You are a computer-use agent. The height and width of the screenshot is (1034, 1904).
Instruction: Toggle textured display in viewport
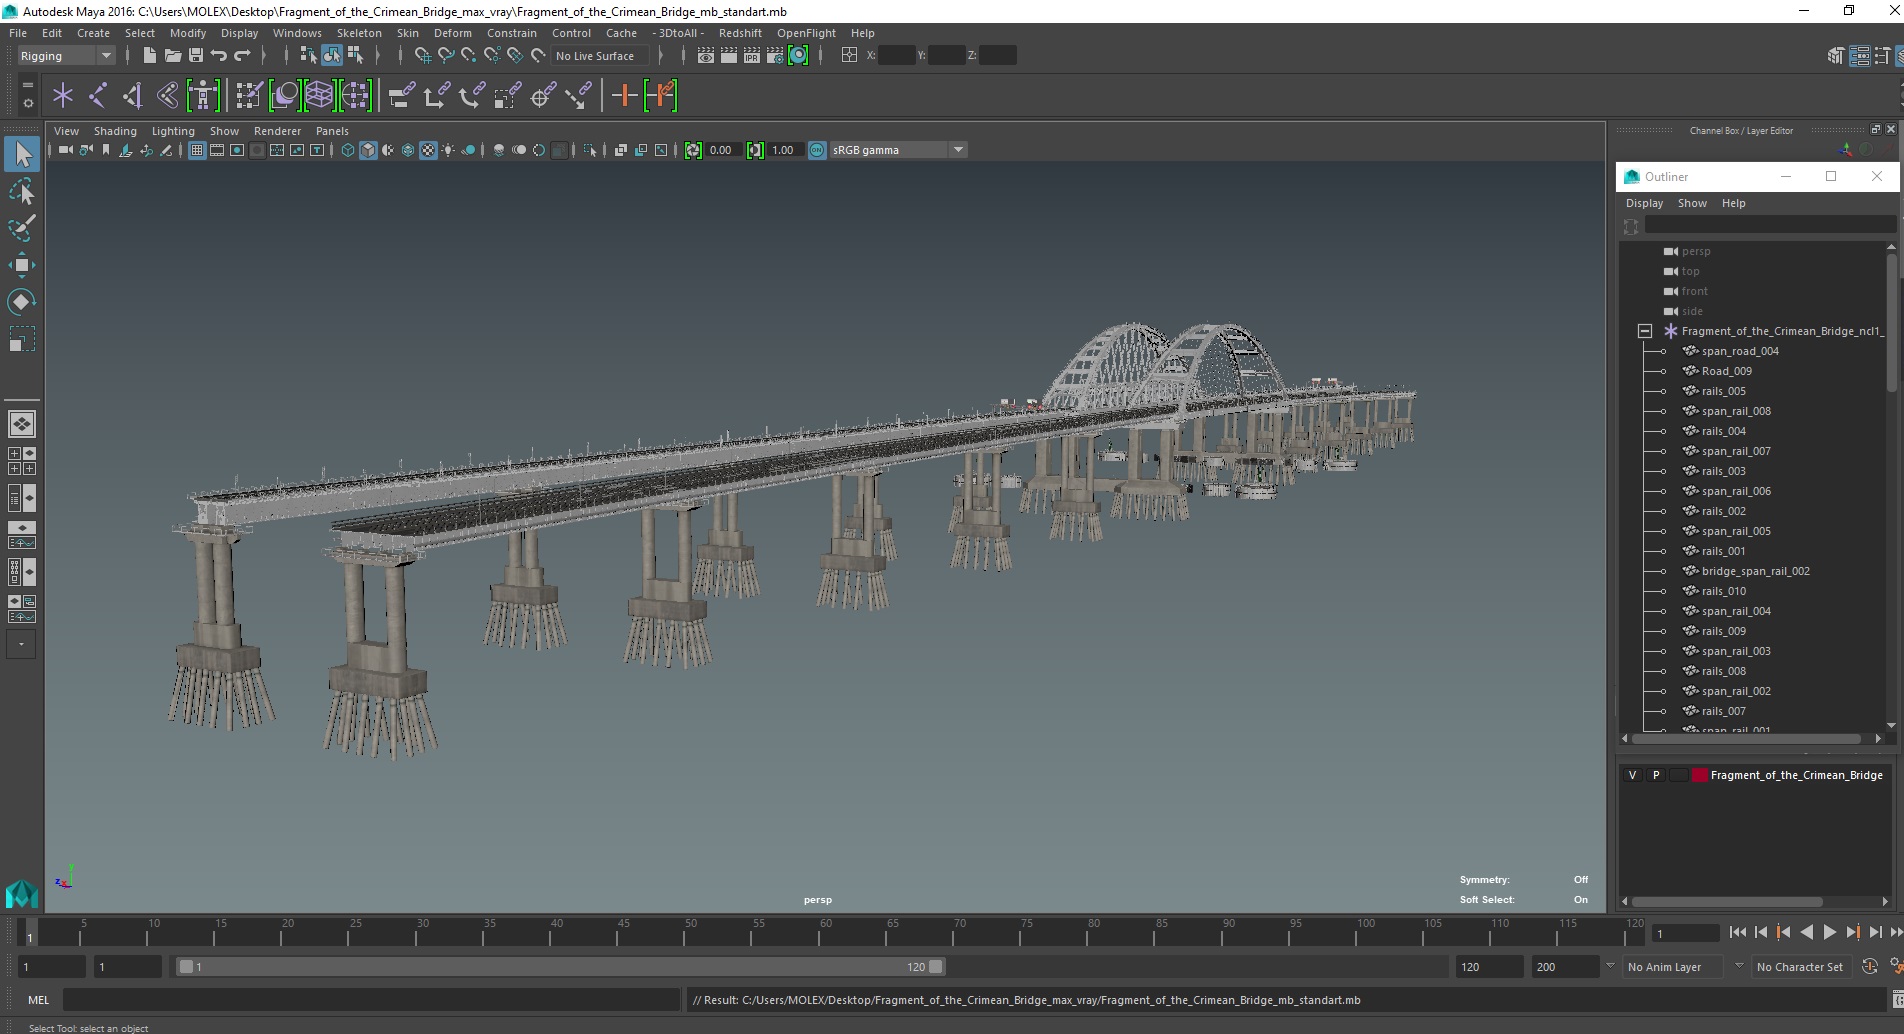(428, 150)
